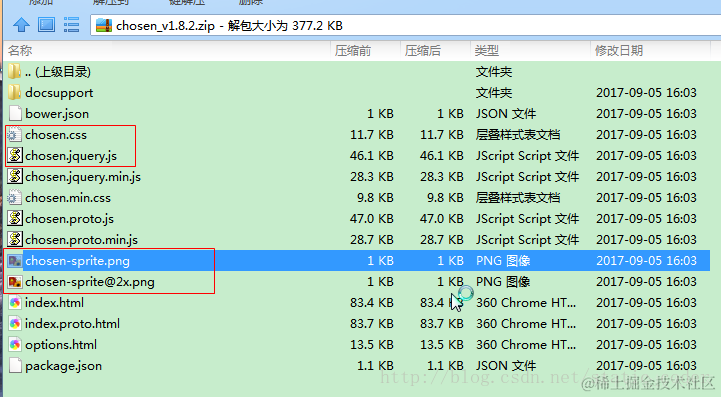Click the 28.7 KB original size of chosen.proto.min.js
This screenshot has height=397, width=721.
point(372,240)
